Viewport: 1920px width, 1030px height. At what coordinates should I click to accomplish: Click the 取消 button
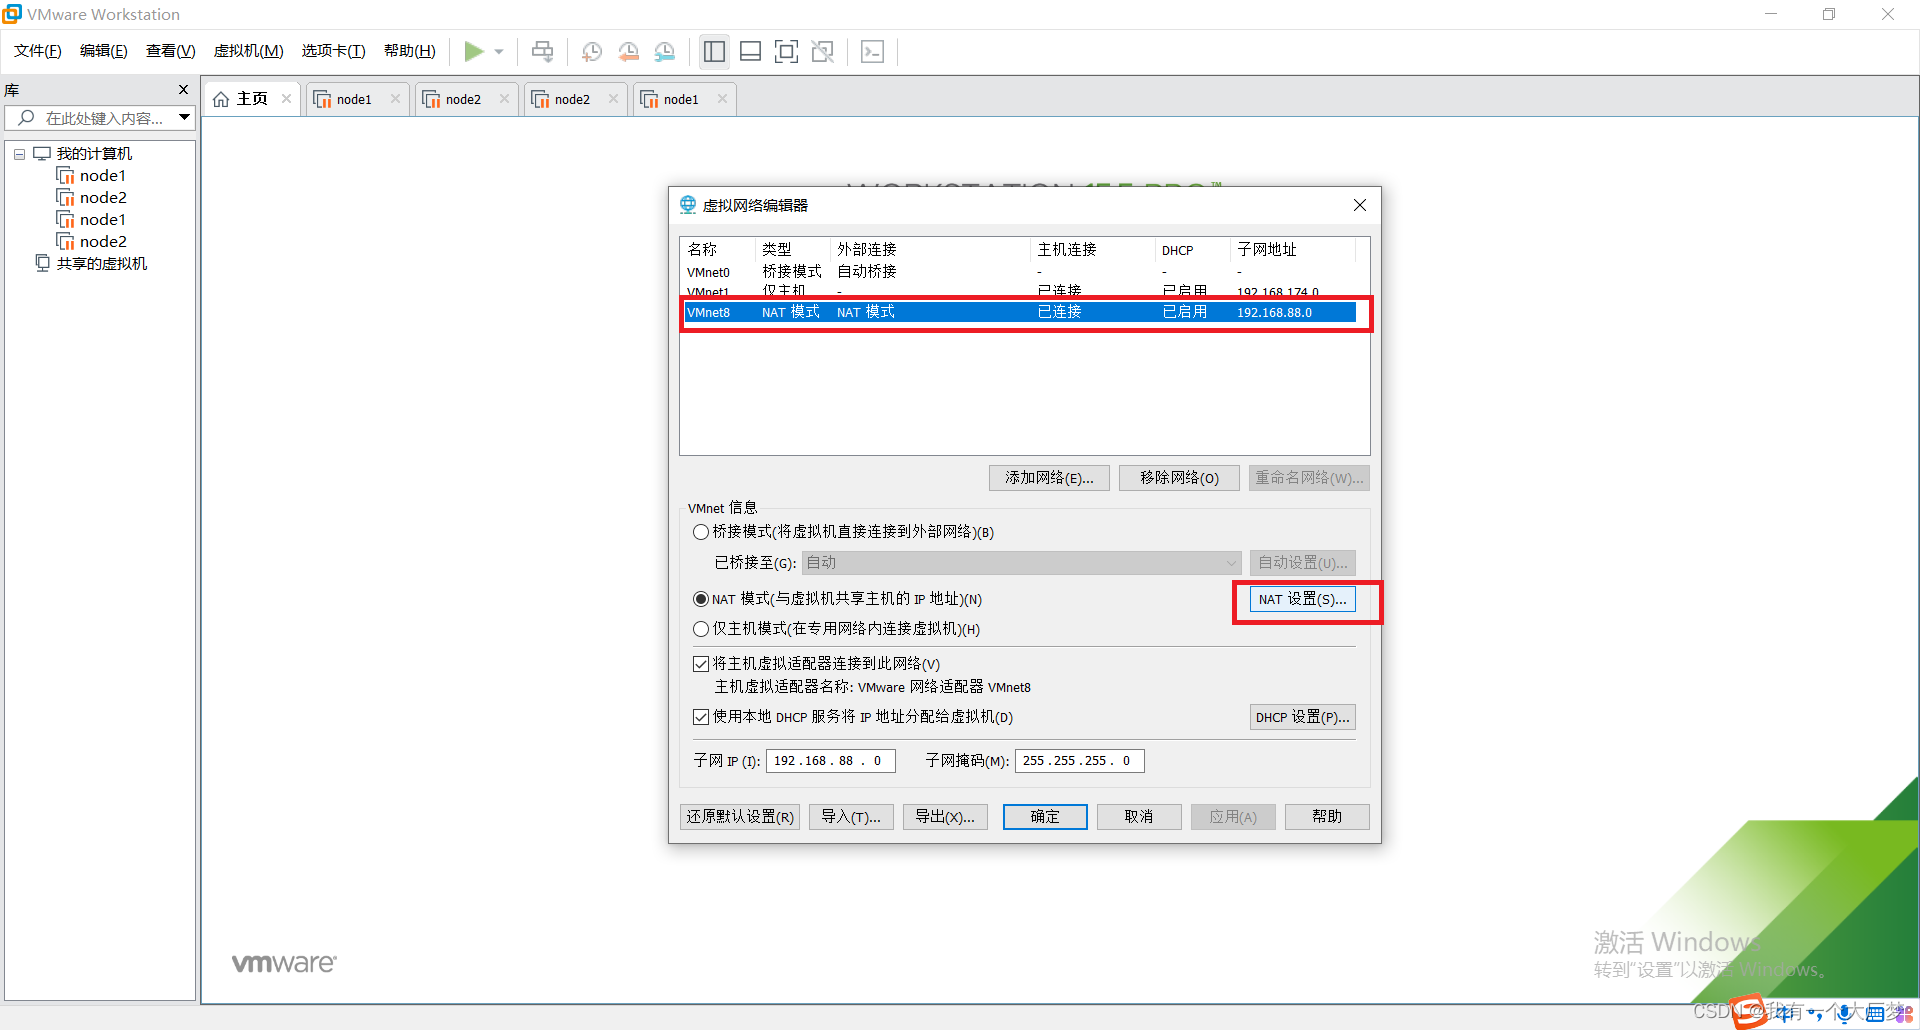pyautogui.click(x=1139, y=817)
